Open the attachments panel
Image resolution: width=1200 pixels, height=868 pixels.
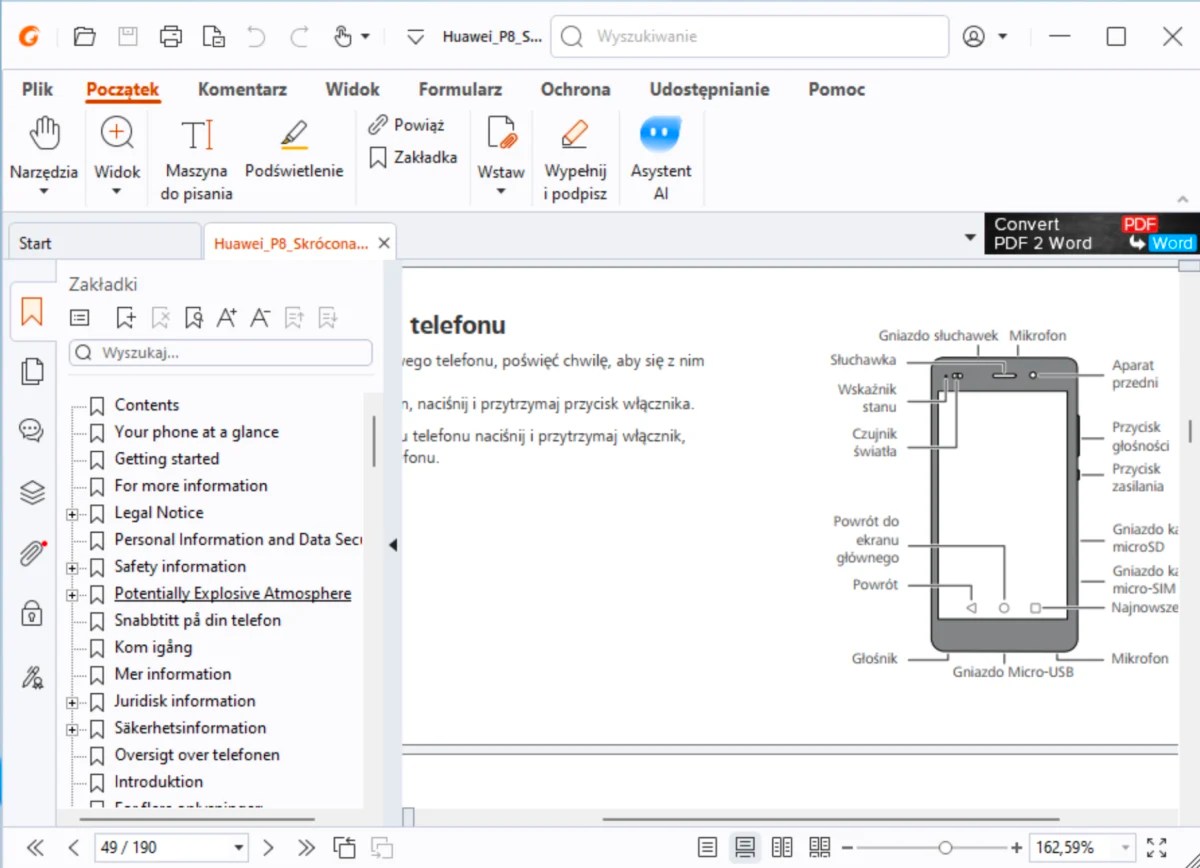pos(31,551)
